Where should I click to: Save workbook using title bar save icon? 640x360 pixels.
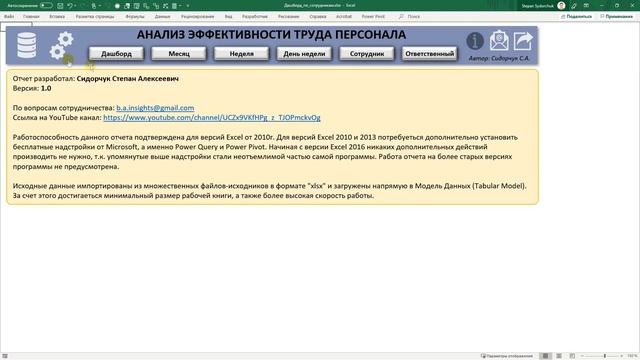point(60,6)
